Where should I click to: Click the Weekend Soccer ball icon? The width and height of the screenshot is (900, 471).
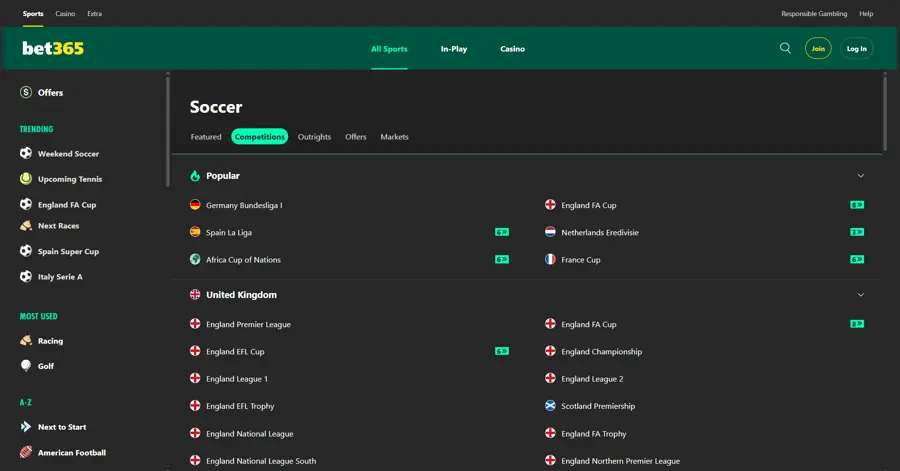[x=26, y=153]
